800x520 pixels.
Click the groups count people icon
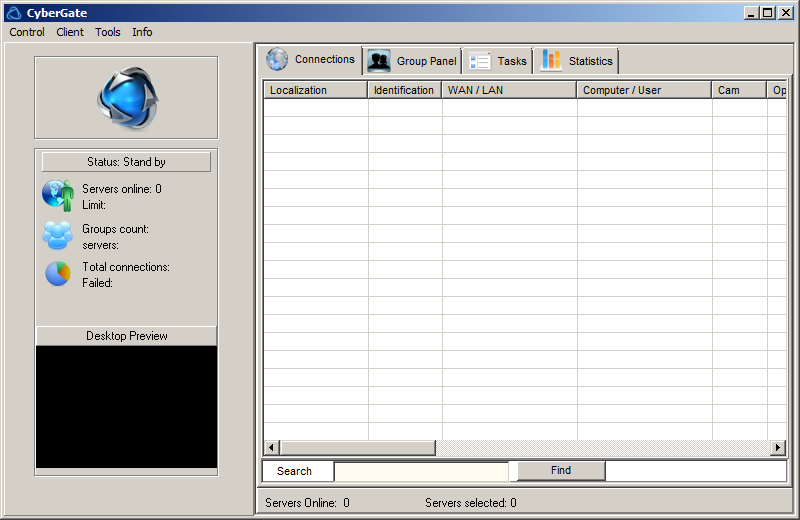[57, 235]
